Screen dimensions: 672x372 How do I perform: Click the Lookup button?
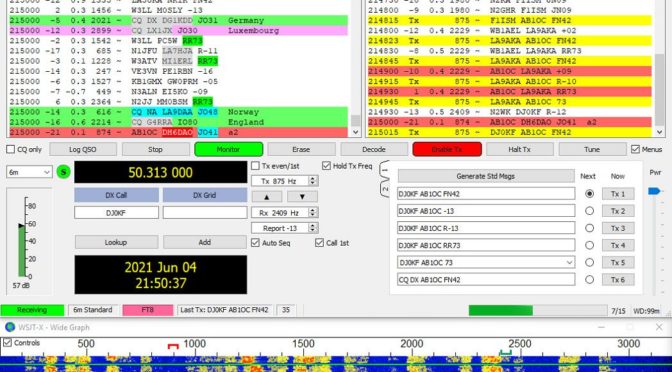(116, 242)
